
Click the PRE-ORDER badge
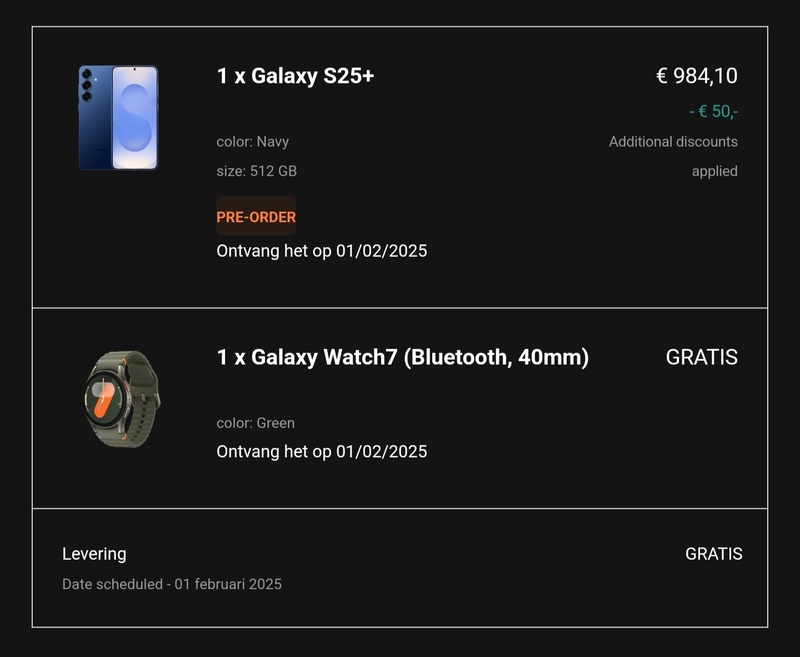(256, 217)
